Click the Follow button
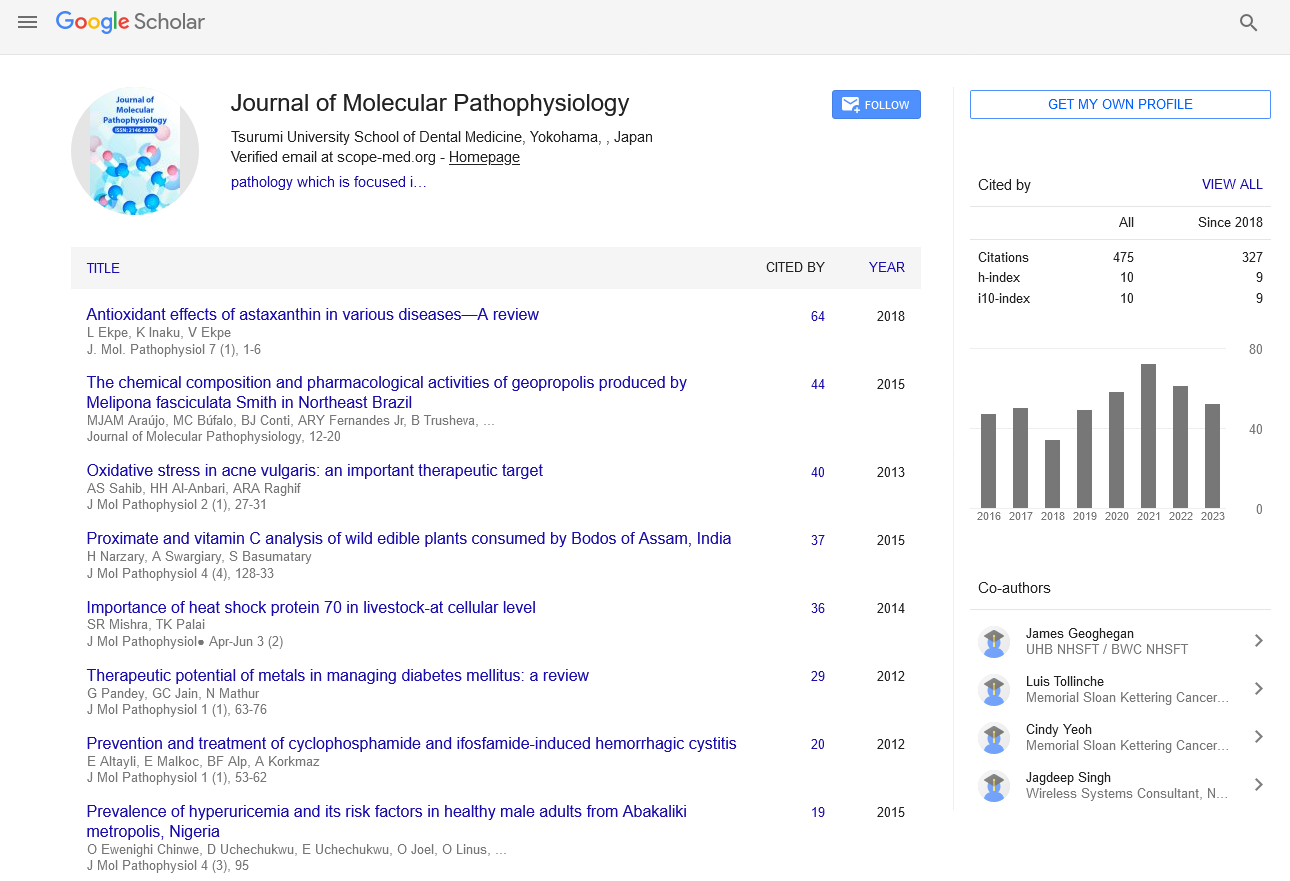1290x881 pixels. (876, 105)
